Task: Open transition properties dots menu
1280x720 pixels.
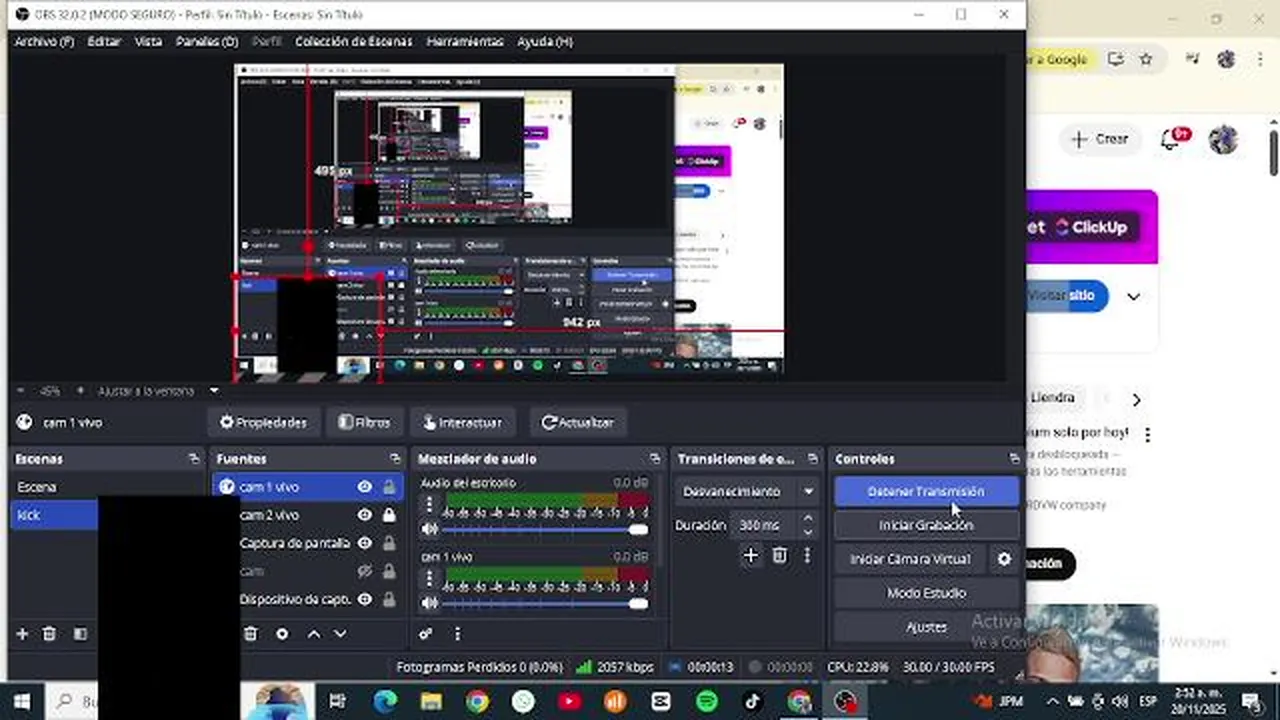Action: tap(807, 555)
